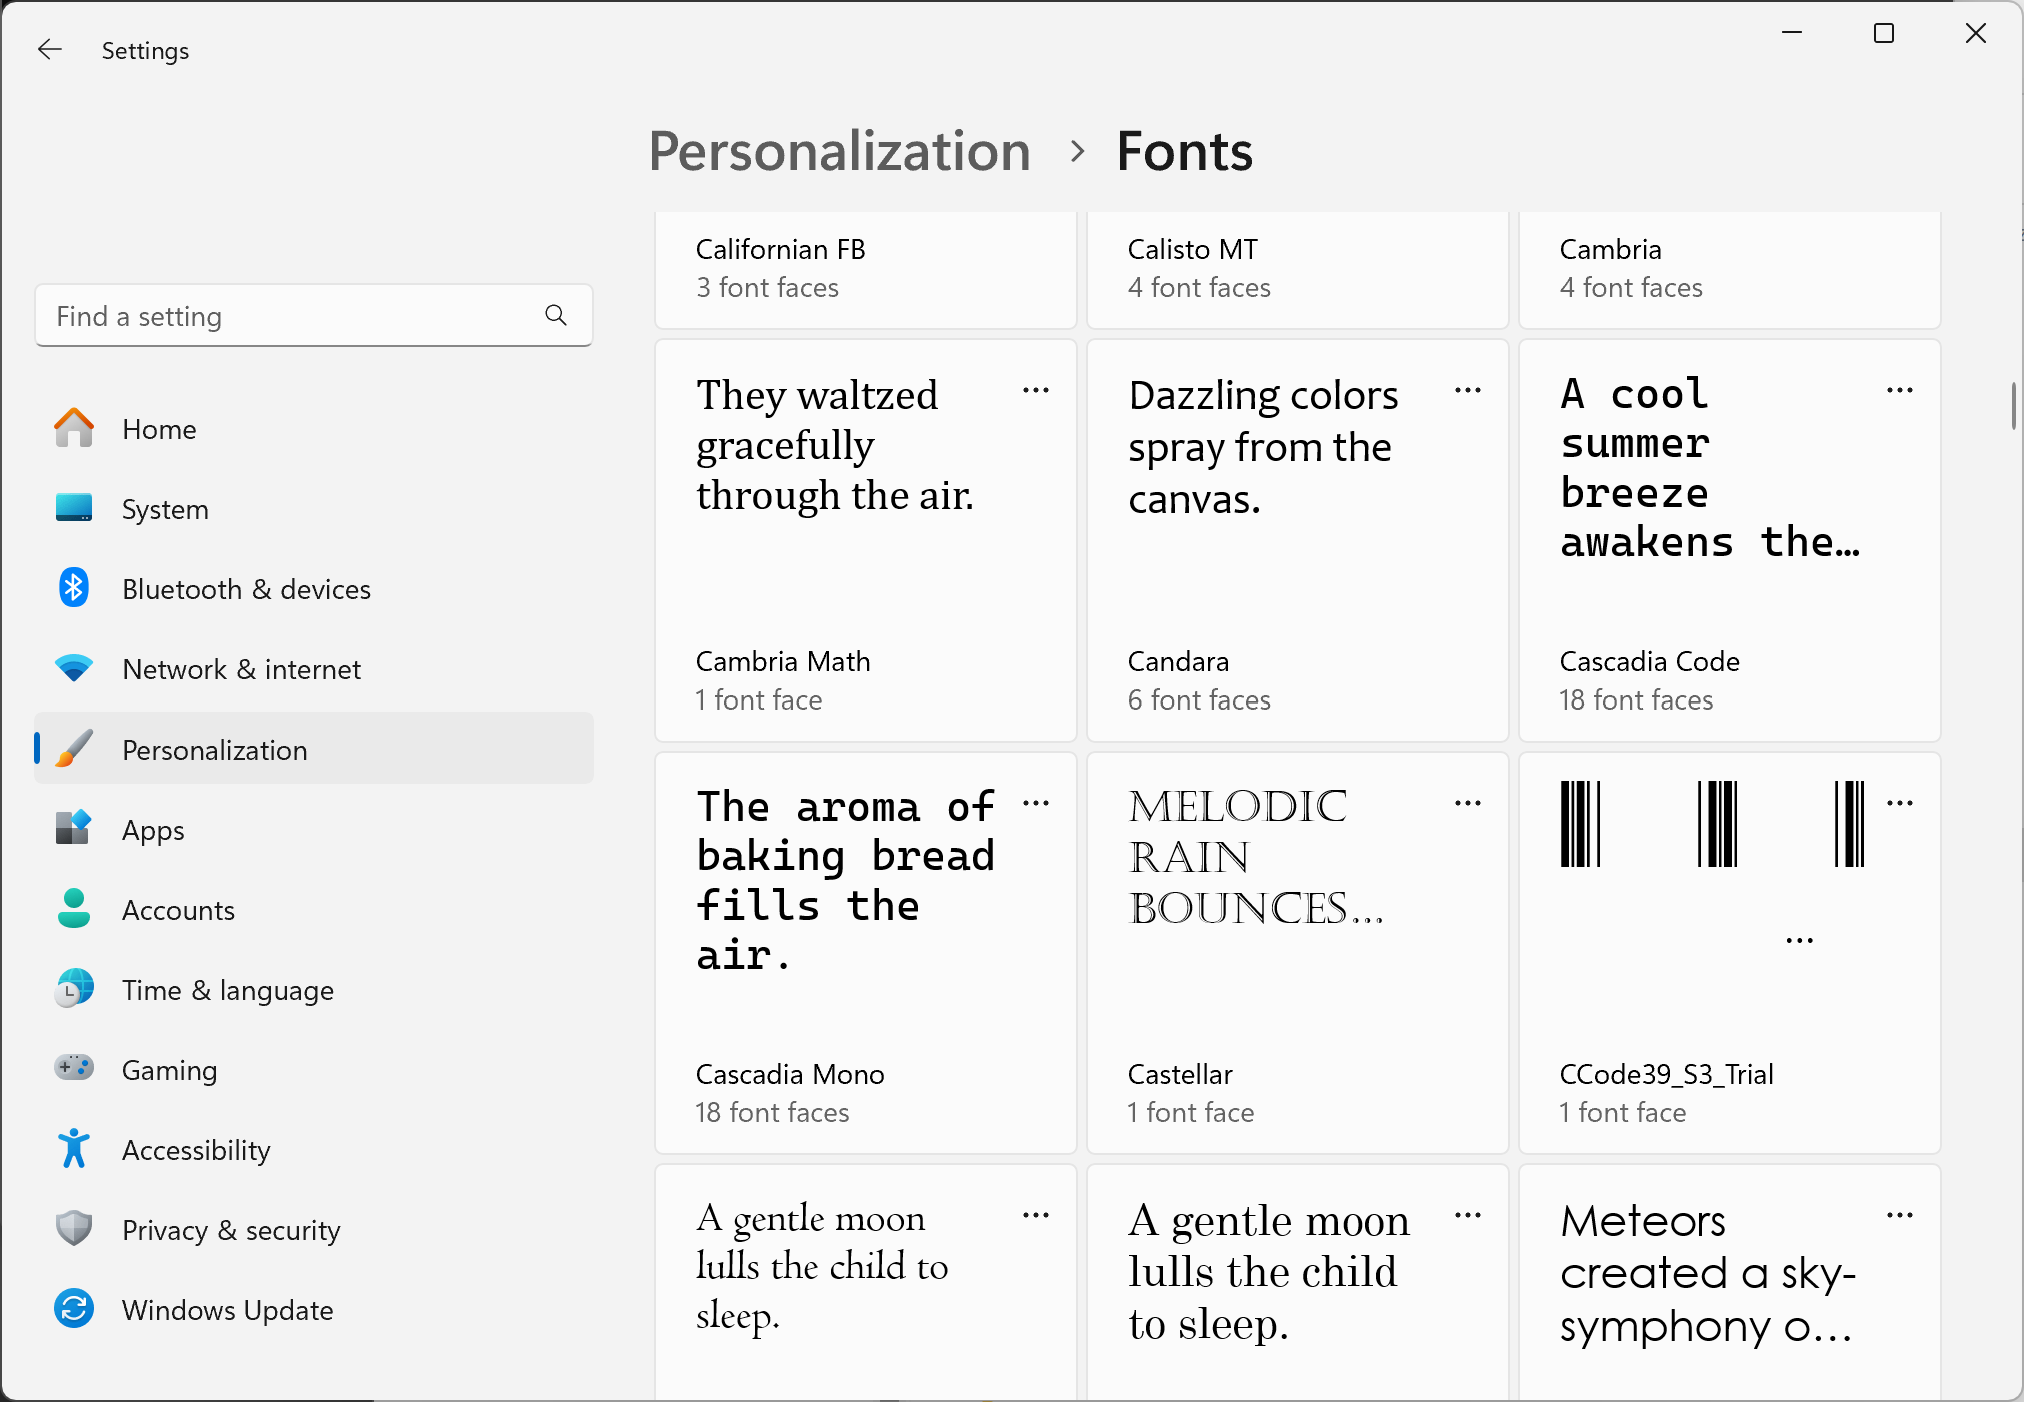
Task: Open the Windows Update page
Action: click(314, 1310)
